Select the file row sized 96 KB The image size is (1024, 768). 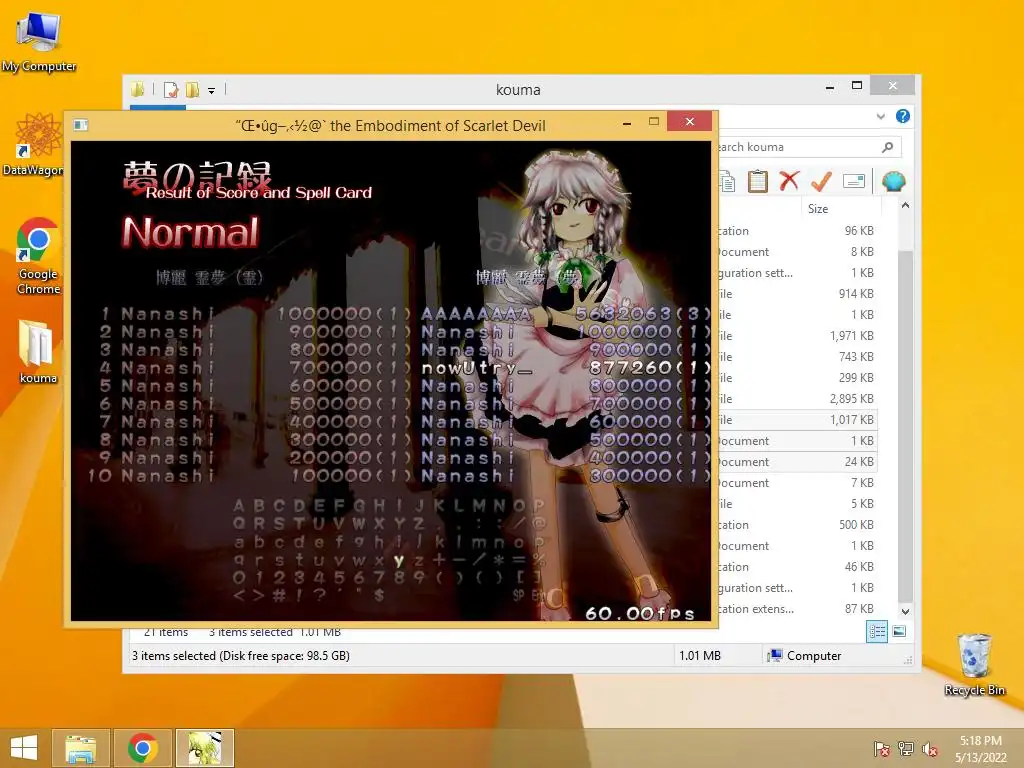pos(797,231)
